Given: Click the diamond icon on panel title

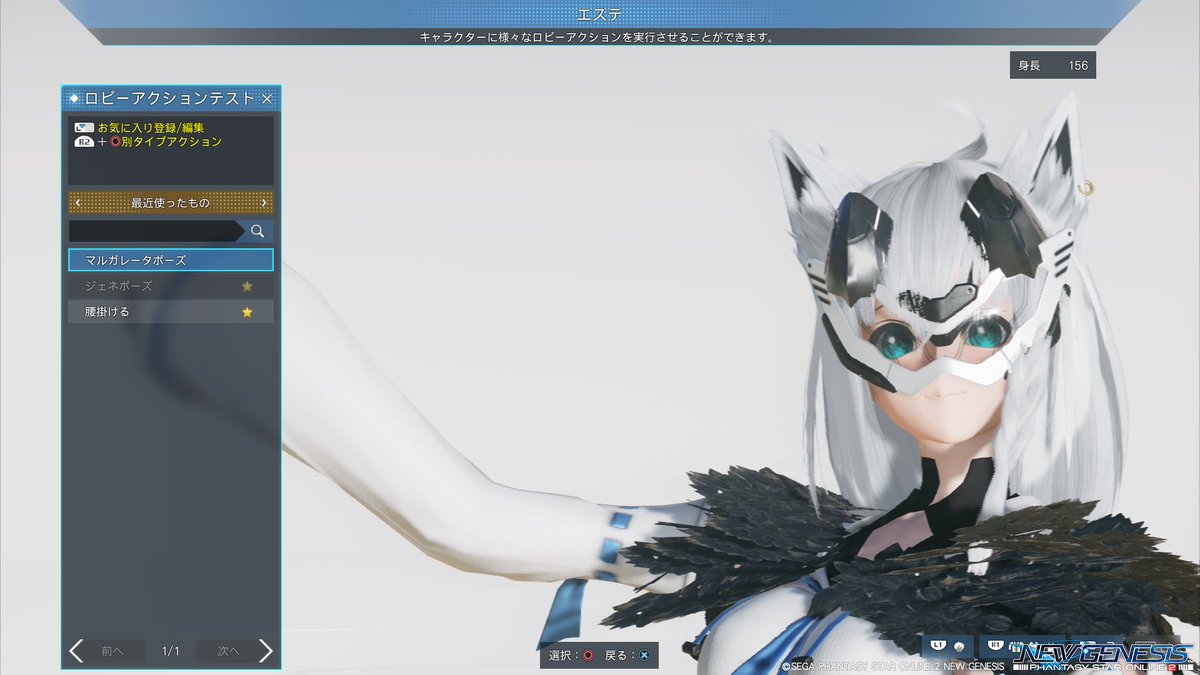Looking at the screenshot, I should [x=75, y=99].
